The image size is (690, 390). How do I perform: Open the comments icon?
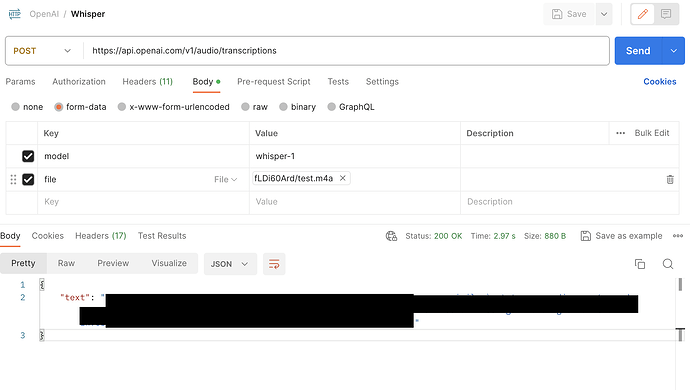click(x=666, y=14)
